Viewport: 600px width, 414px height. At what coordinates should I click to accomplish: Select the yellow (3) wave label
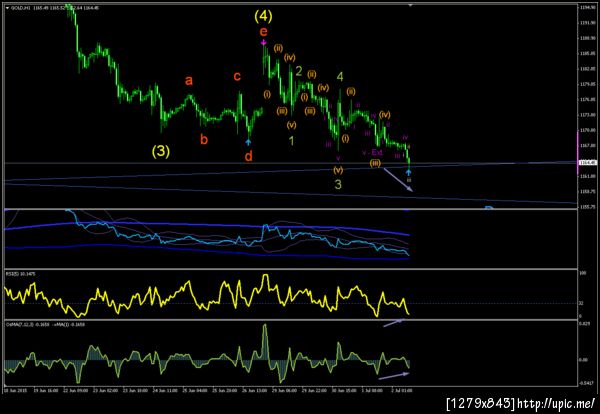point(160,152)
